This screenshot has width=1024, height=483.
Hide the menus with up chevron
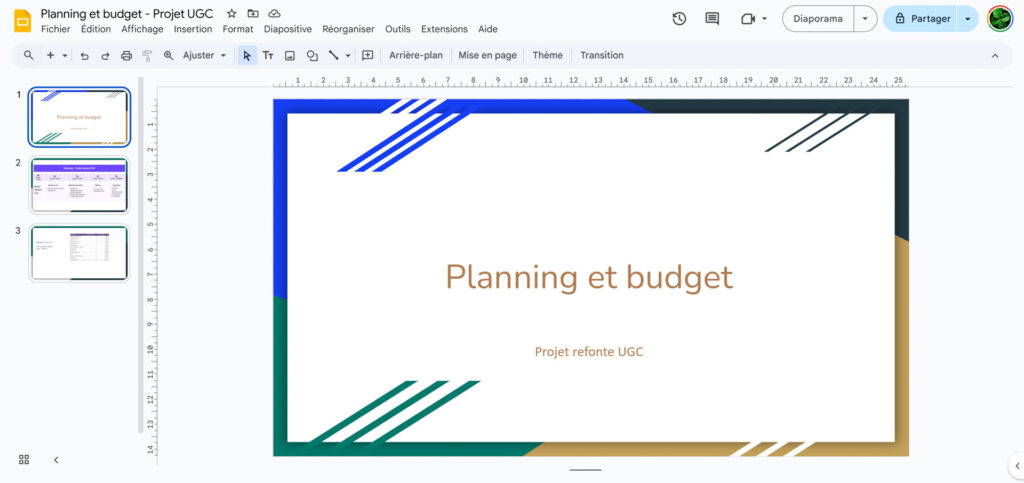(995, 55)
